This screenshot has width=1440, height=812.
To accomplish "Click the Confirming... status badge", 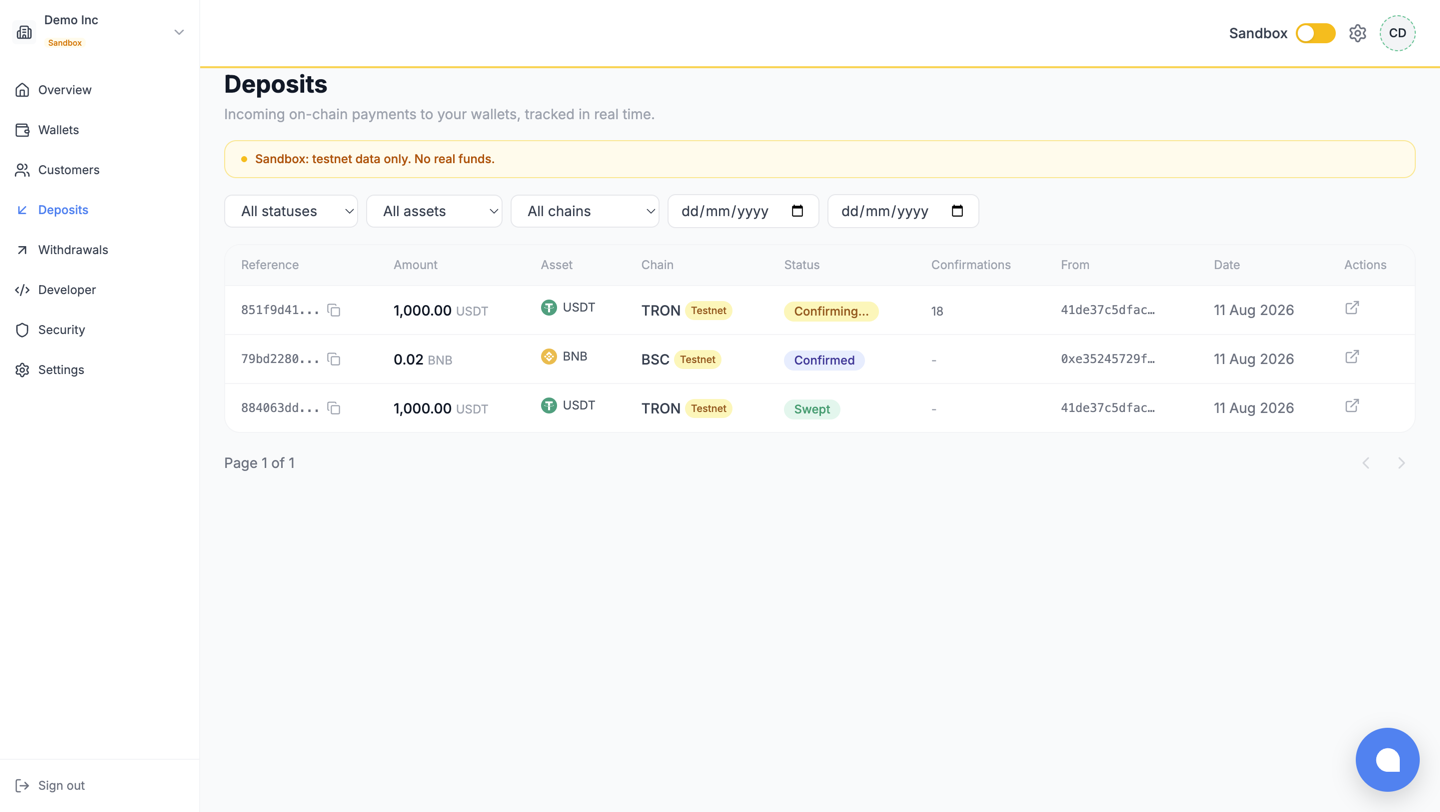I will 831,311.
